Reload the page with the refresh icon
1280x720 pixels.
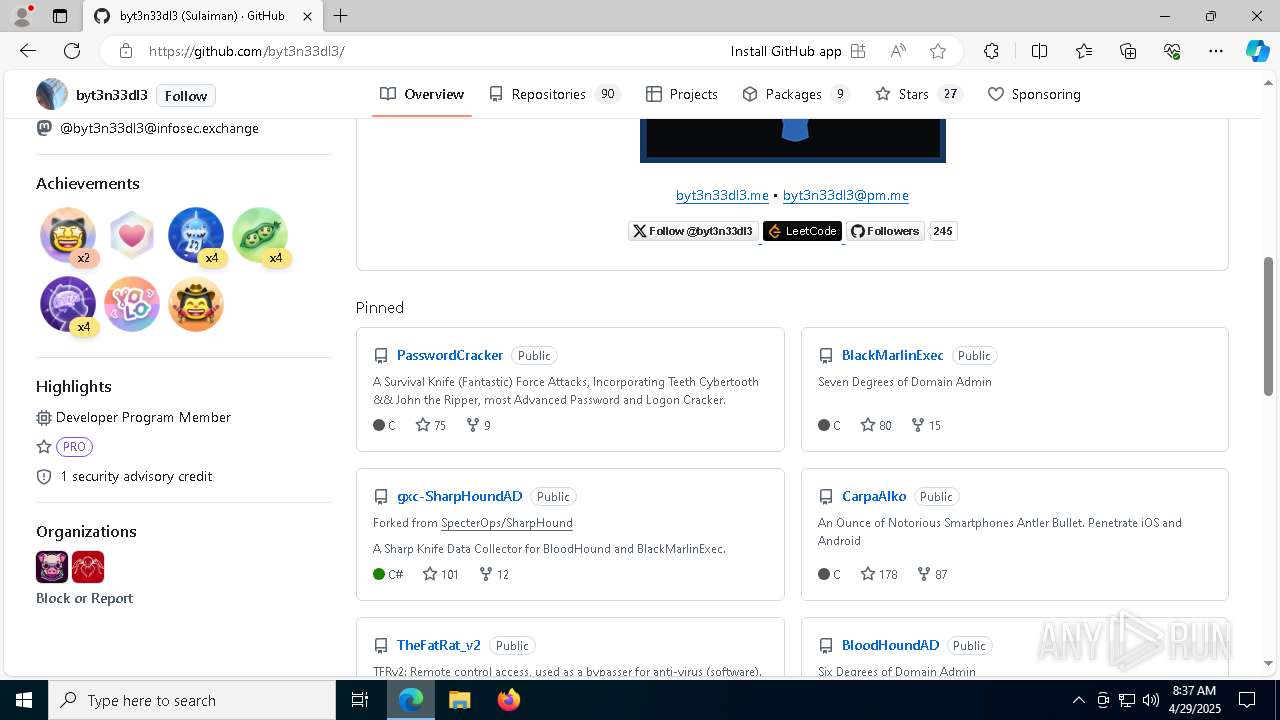pyautogui.click(x=72, y=51)
